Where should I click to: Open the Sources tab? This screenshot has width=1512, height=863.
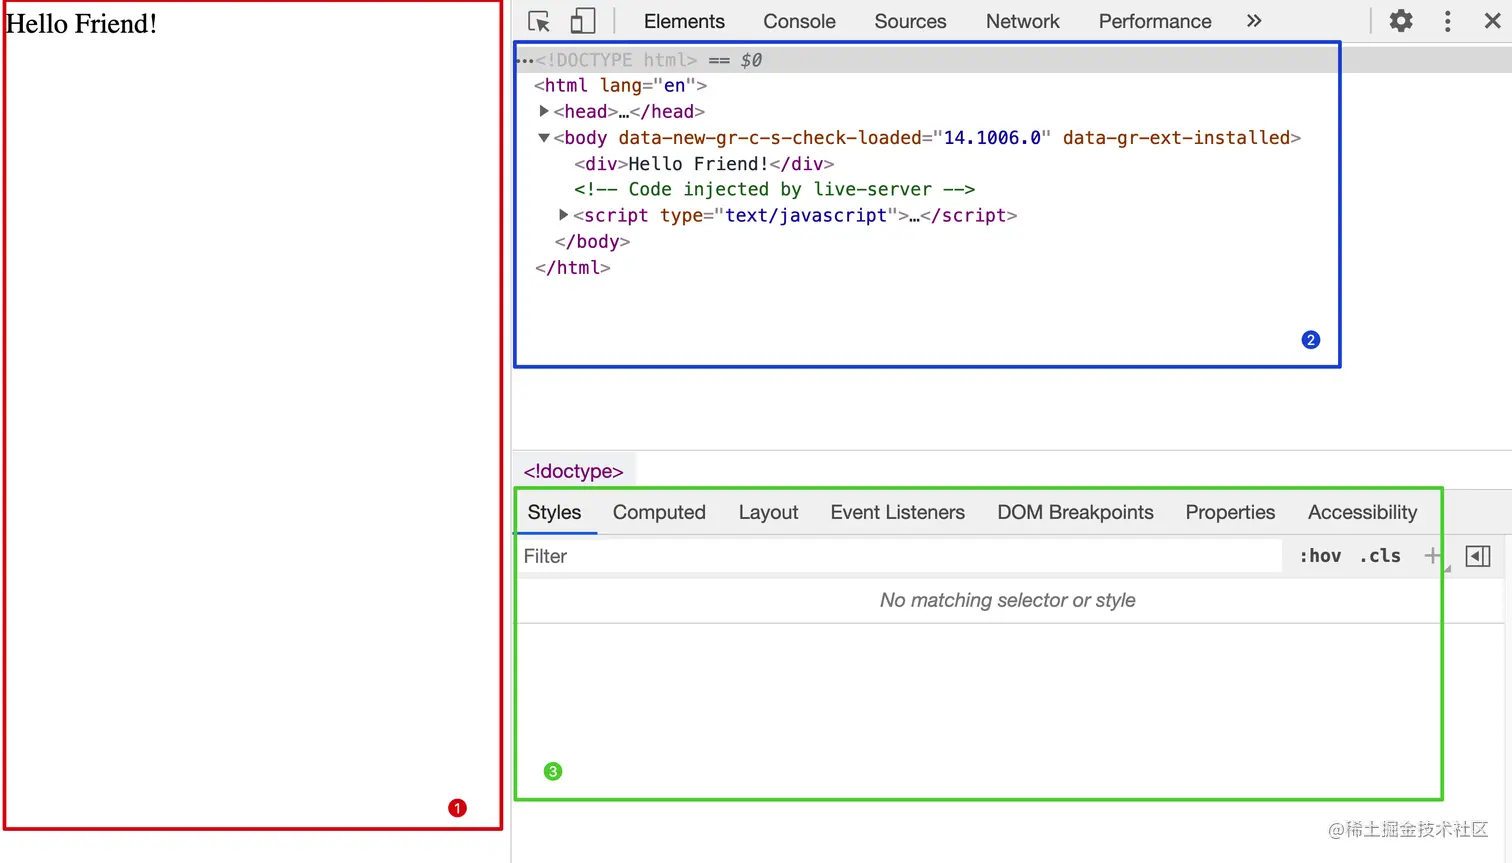(x=910, y=21)
